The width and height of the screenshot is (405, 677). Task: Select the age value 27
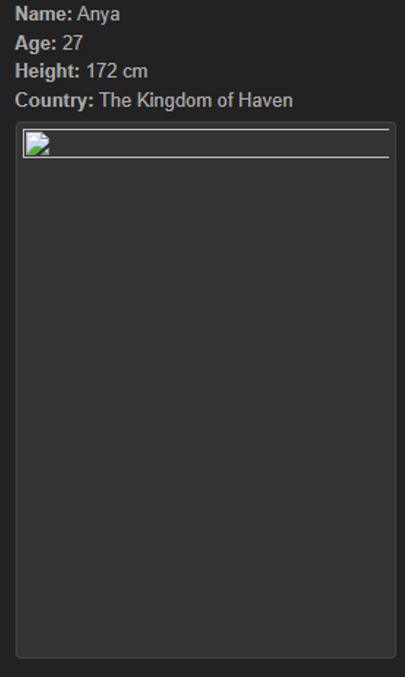72,43
